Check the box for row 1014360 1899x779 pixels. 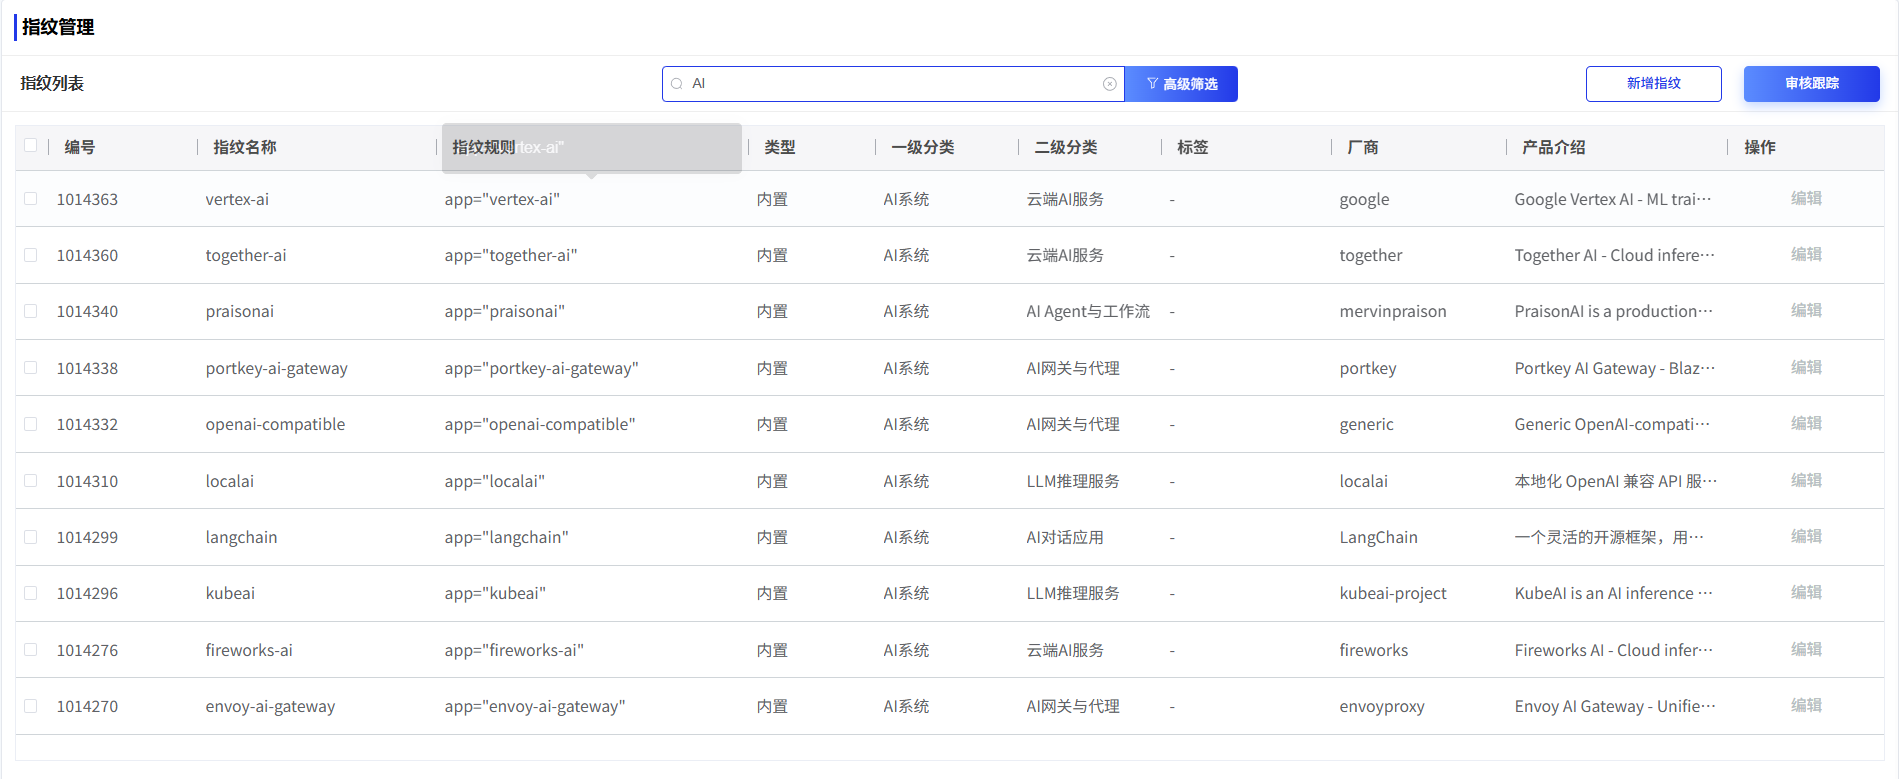tap(31, 255)
